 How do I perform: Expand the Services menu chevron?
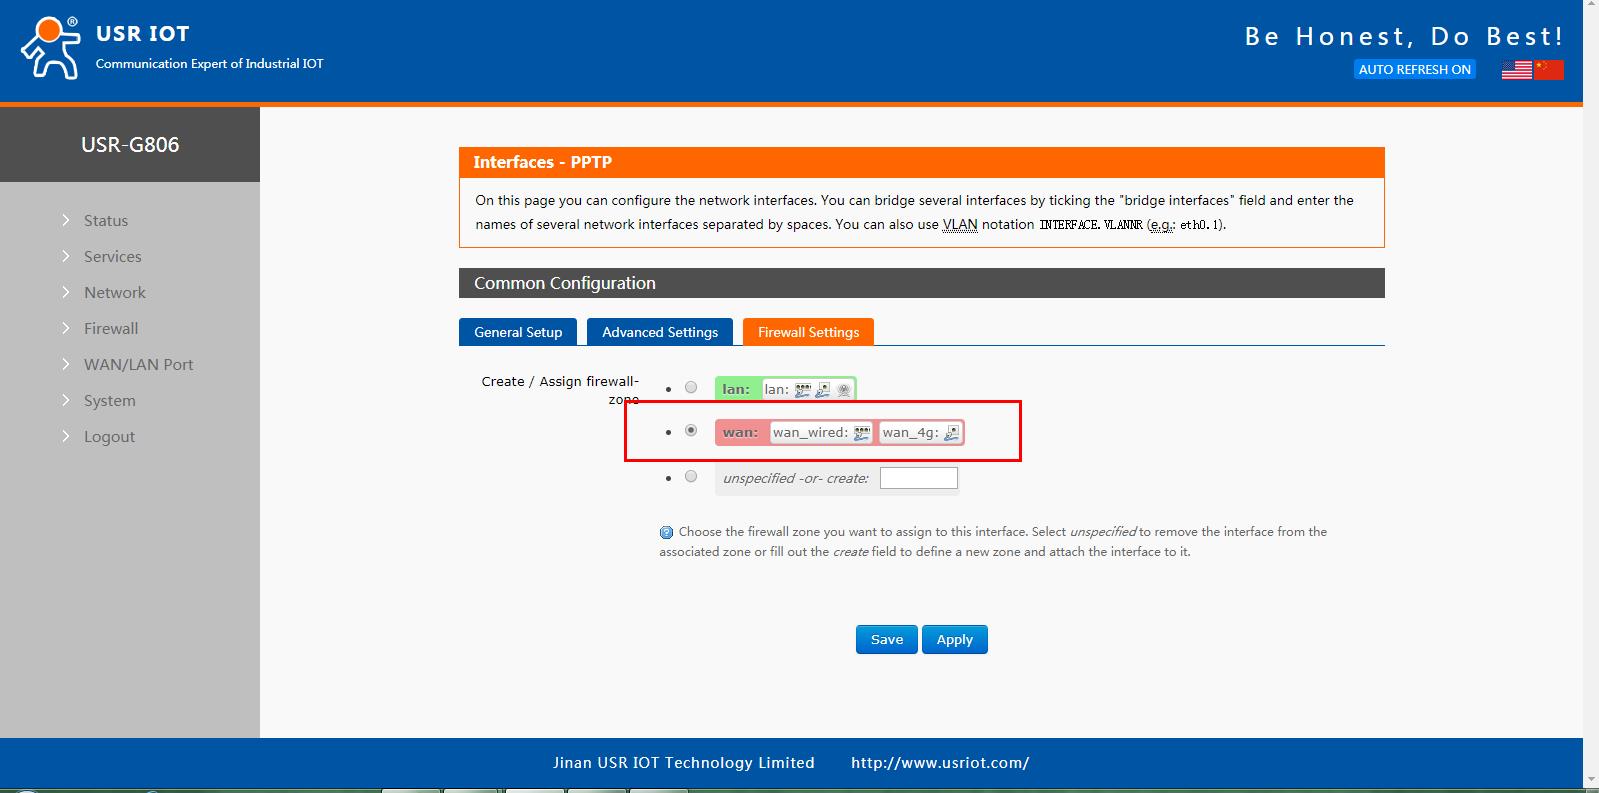pyautogui.click(x=66, y=256)
